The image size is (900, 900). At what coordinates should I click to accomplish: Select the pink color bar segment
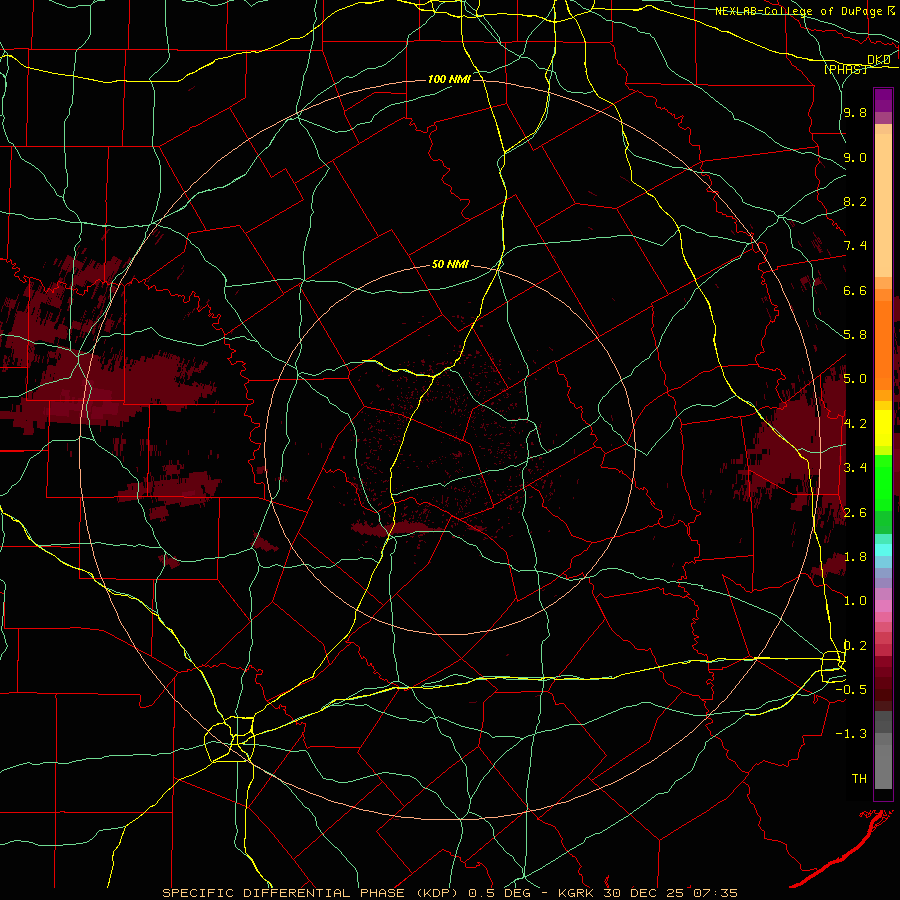pyautogui.click(x=883, y=606)
